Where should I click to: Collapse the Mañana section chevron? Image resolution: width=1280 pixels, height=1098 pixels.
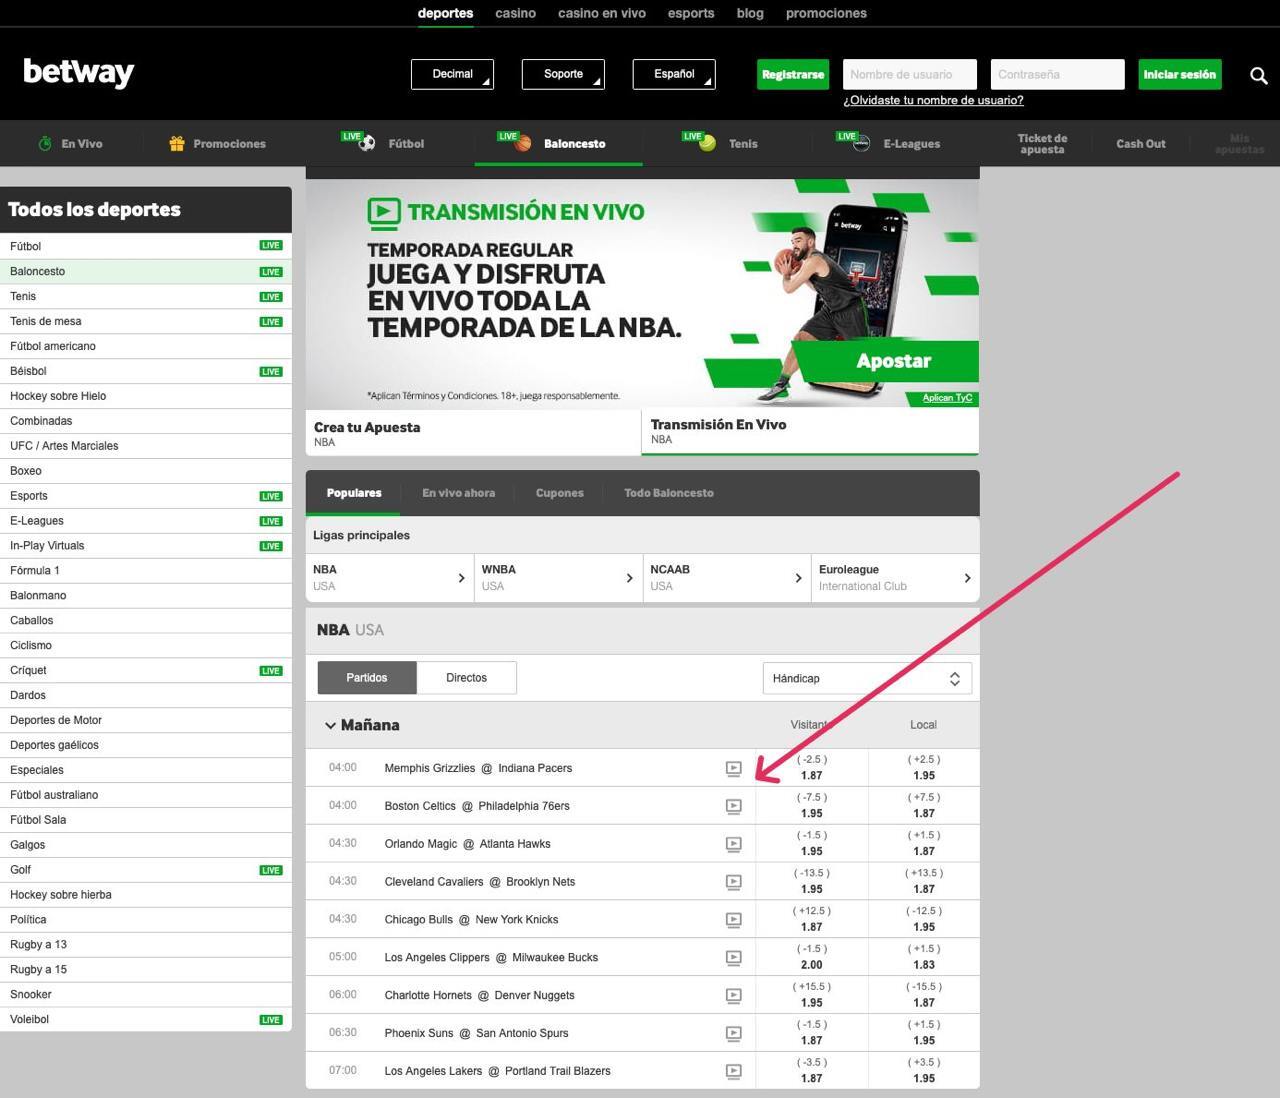point(330,726)
